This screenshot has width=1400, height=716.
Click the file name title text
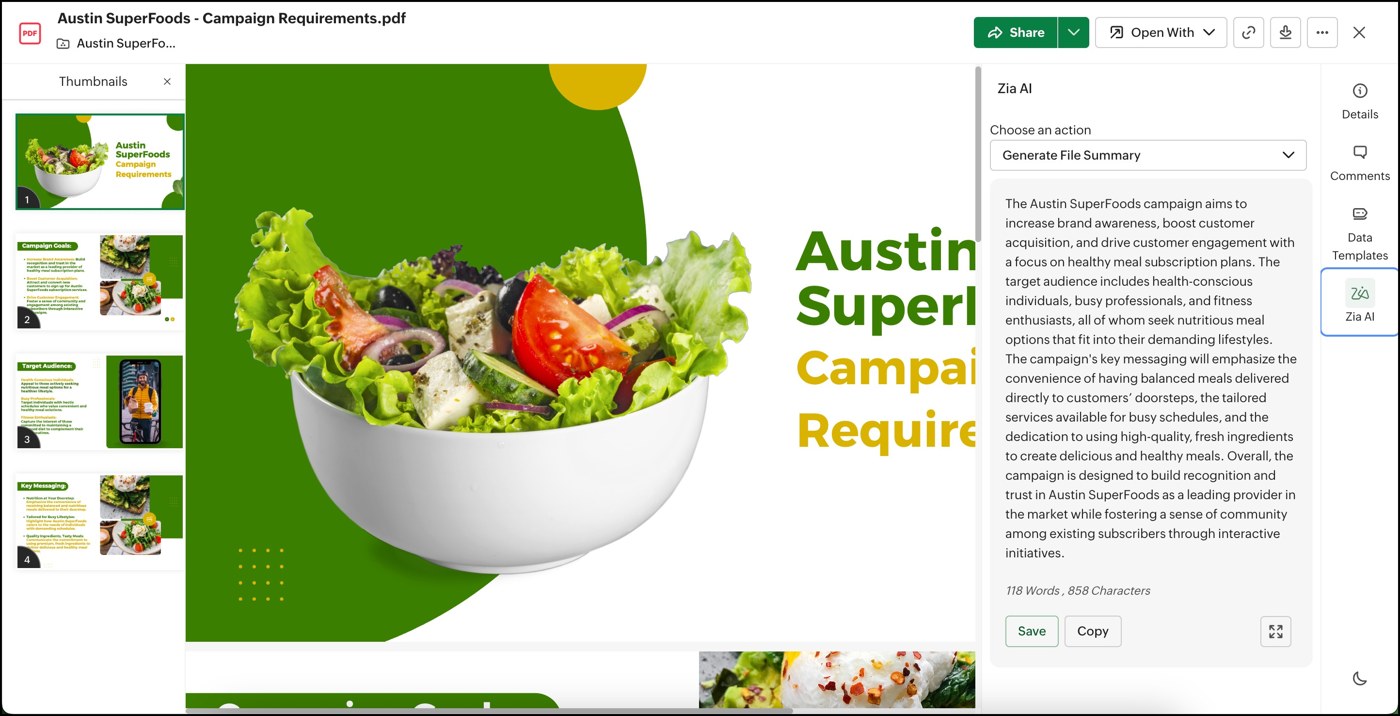(x=232, y=18)
